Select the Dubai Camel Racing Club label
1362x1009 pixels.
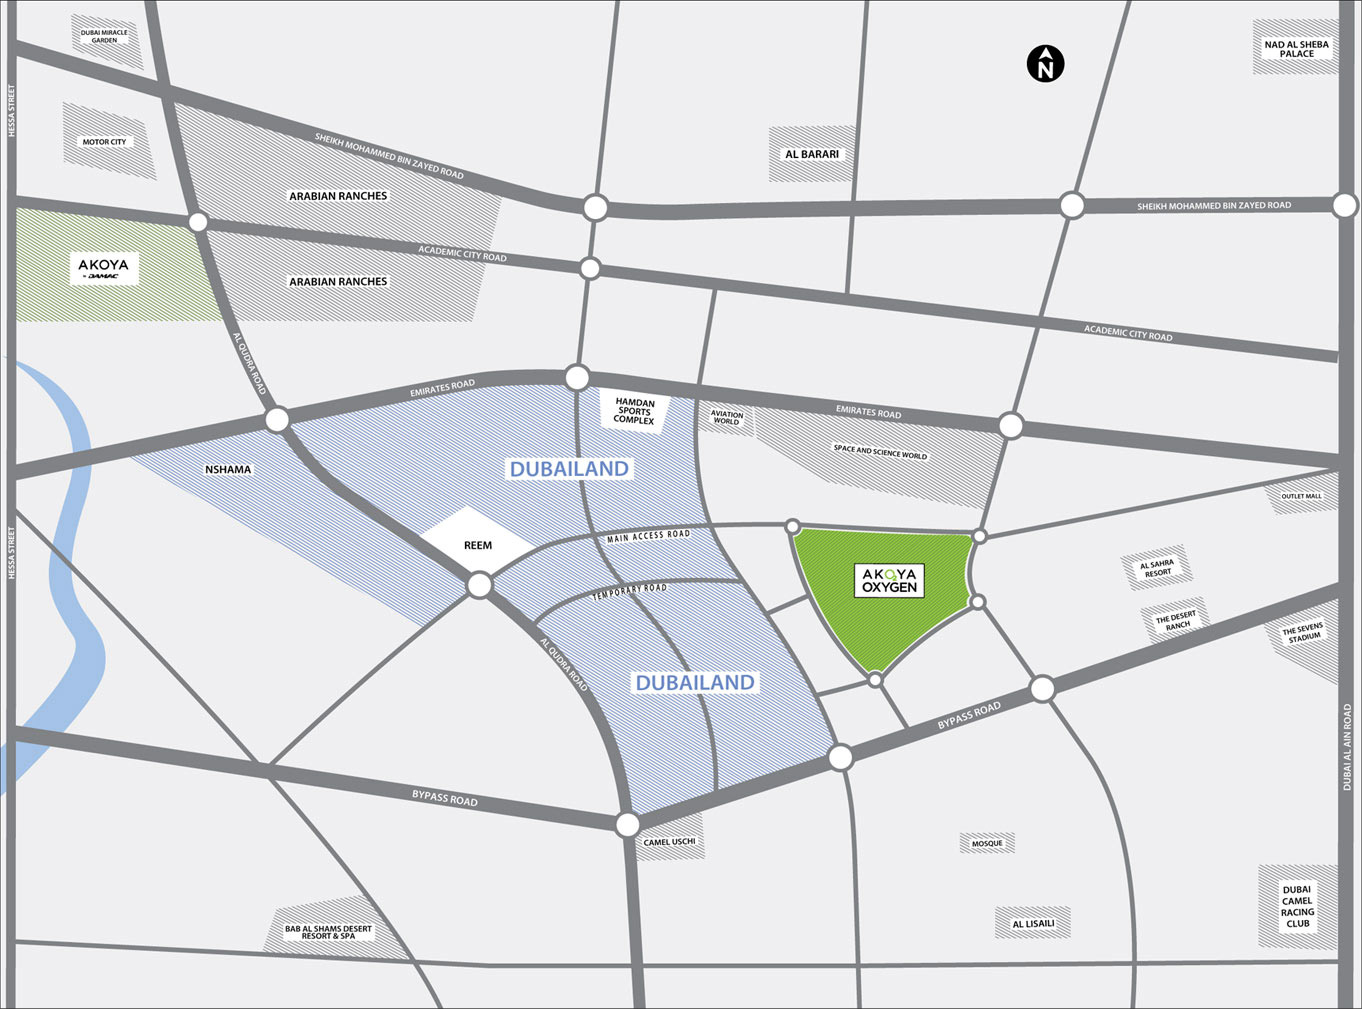(1297, 906)
